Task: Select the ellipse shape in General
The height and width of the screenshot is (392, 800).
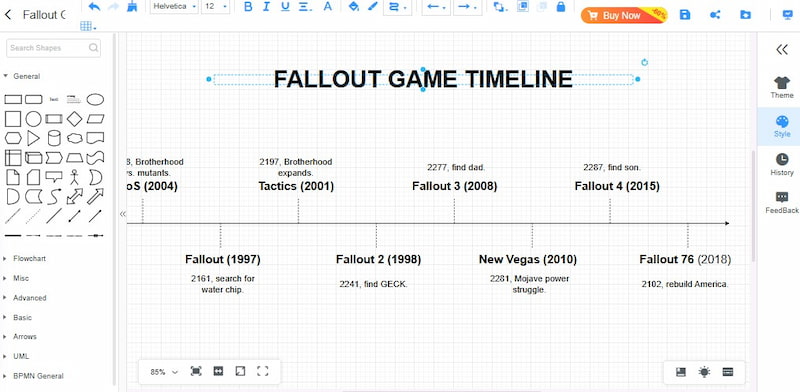Action: coord(95,100)
